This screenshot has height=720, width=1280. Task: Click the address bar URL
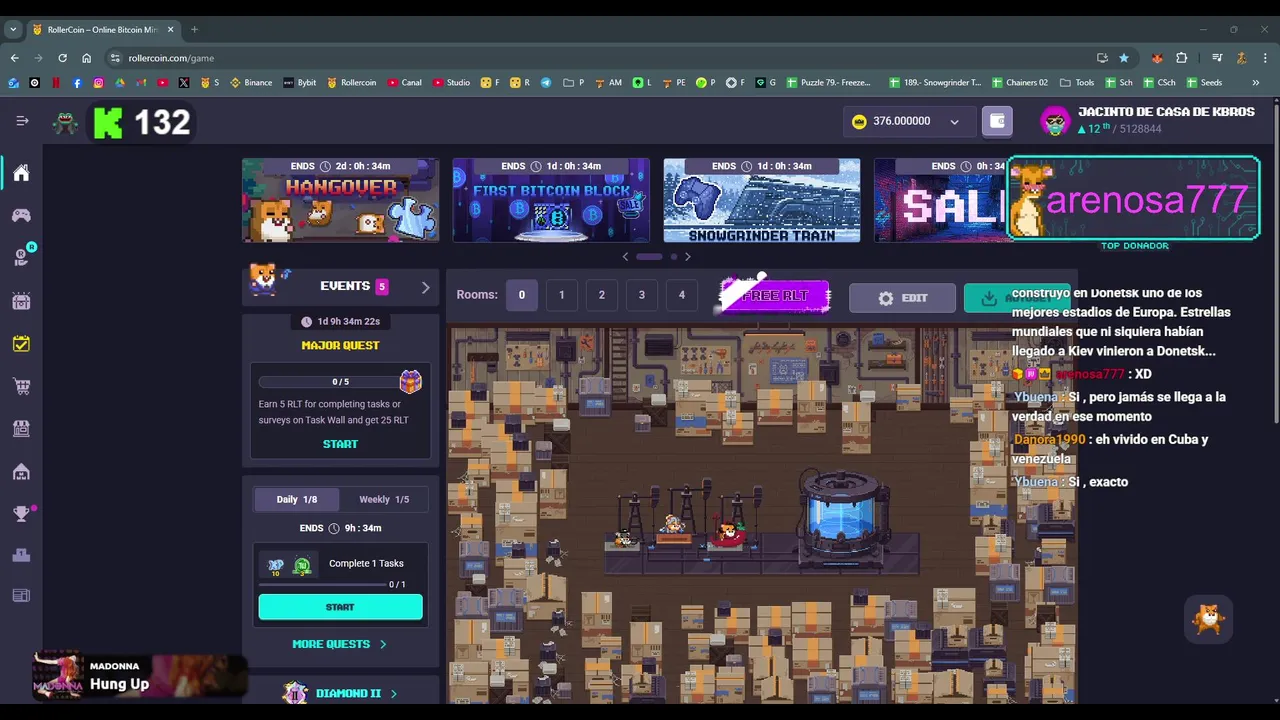[171, 58]
